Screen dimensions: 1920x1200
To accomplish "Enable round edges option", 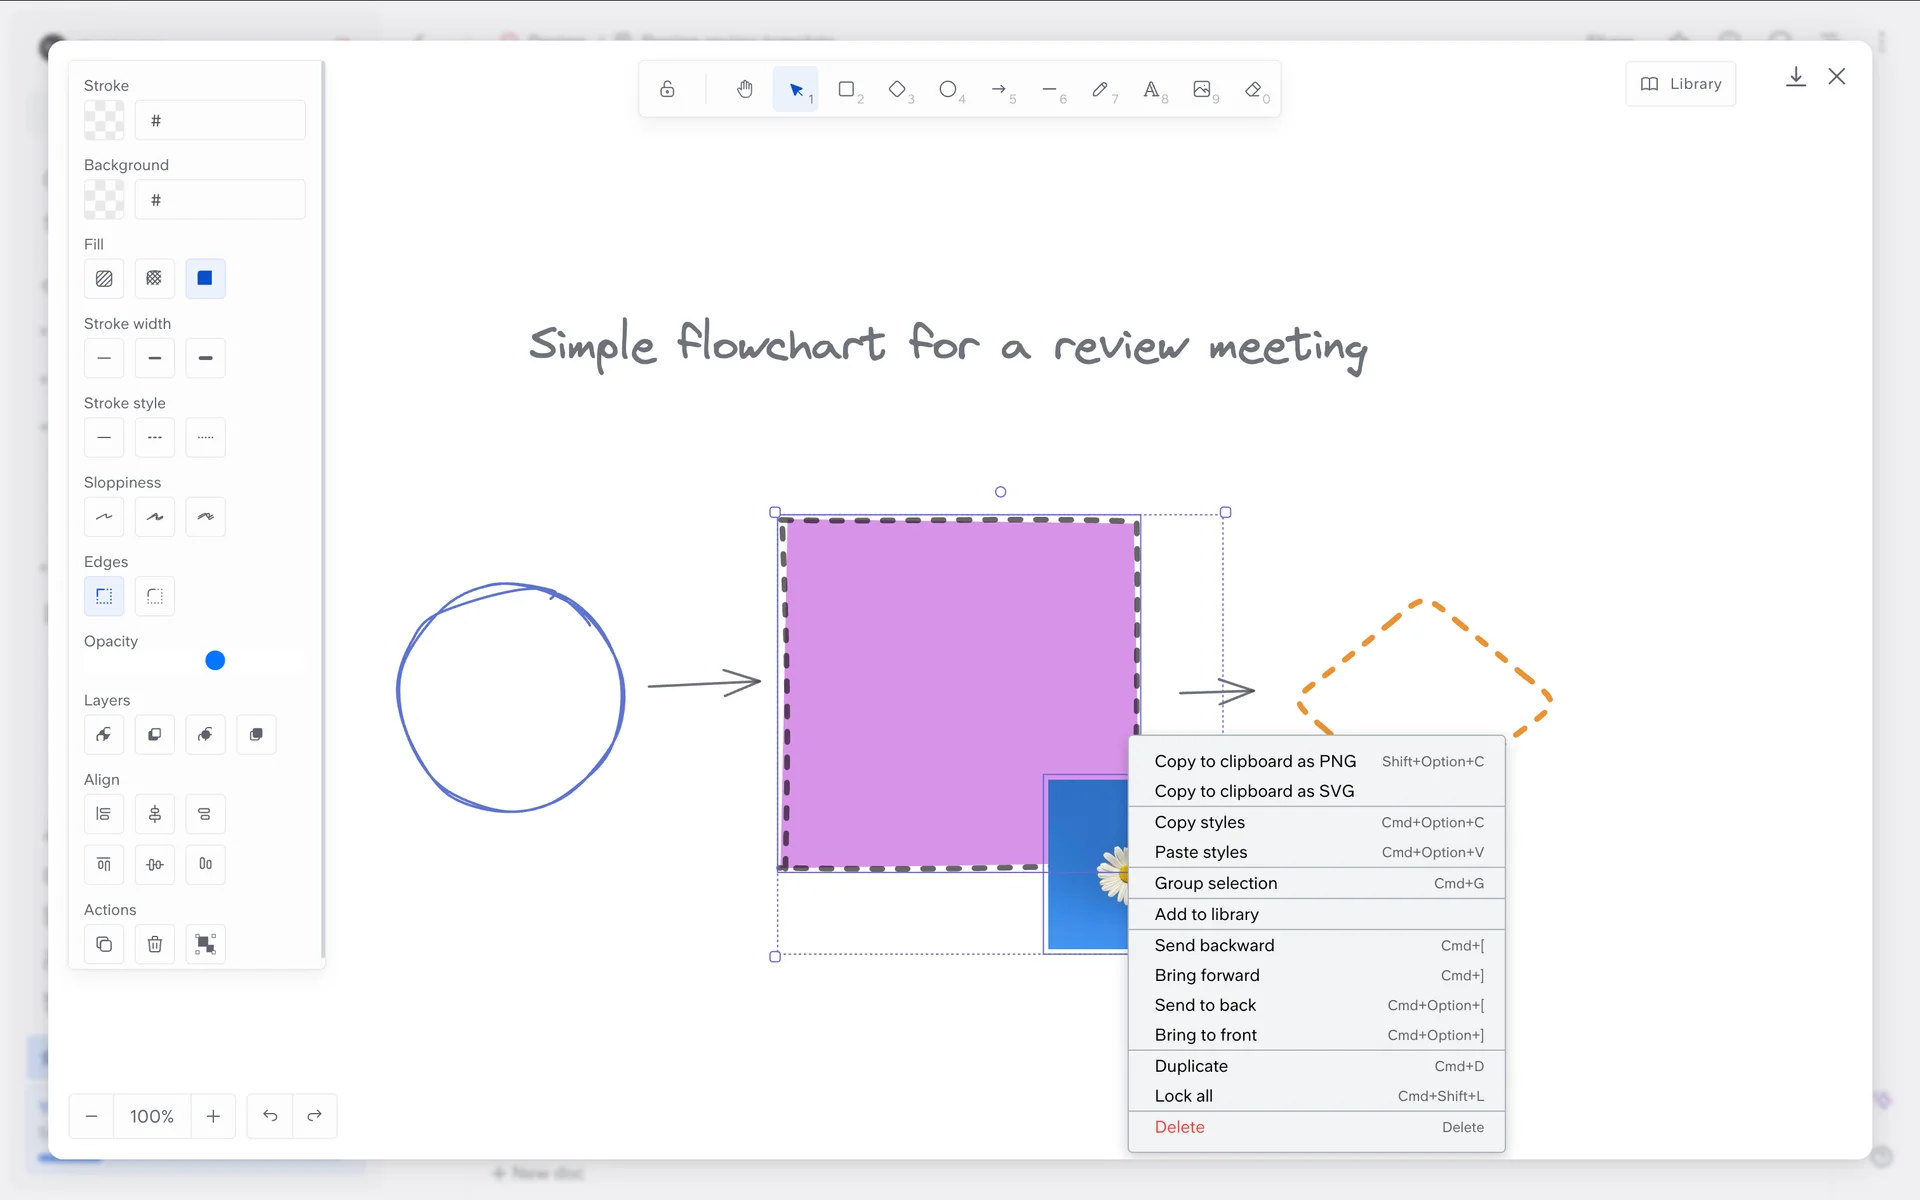I will (154, 596).
